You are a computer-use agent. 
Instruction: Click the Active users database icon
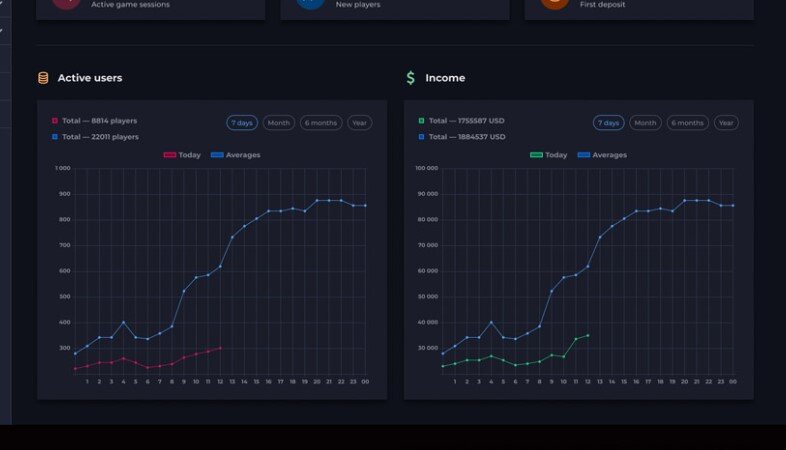point(43,78)
